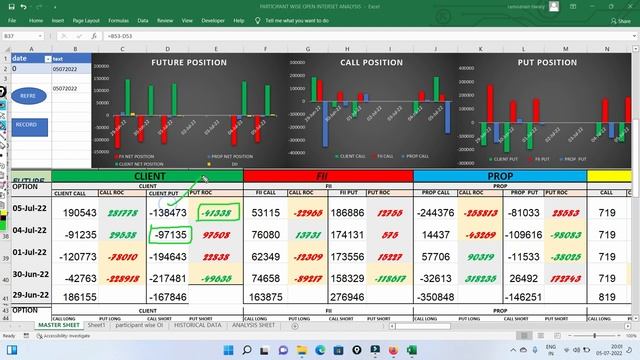This screenshot has width=640, height=360.
Task: Open Customize Quick Access Toolbar arrow
Action: click(x=54, y=7)
